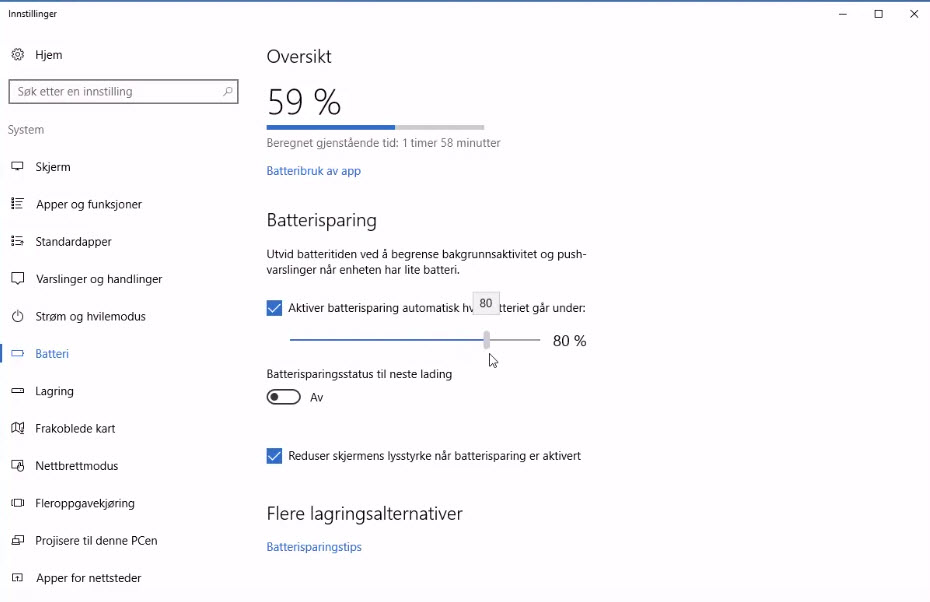
Task: Click the Apper og funksjoner list icon
Action: (x=17, y=204)
